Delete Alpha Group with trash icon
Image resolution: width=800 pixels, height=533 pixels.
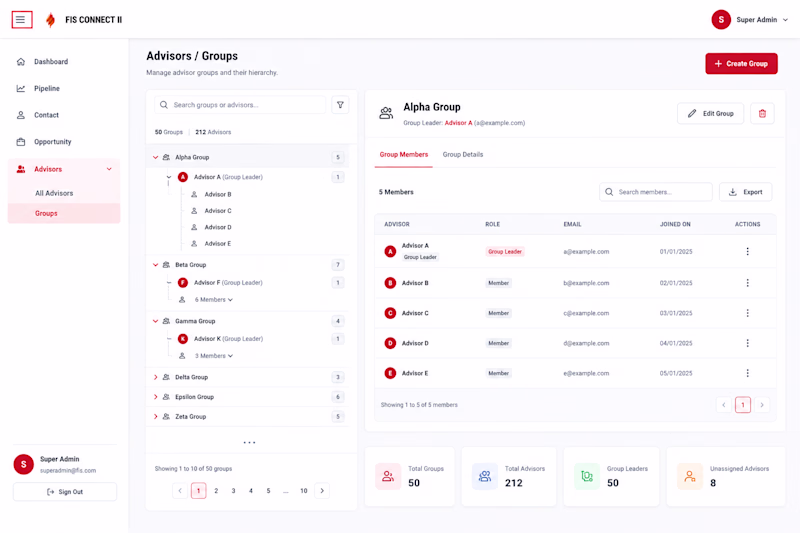click(762, 113)
